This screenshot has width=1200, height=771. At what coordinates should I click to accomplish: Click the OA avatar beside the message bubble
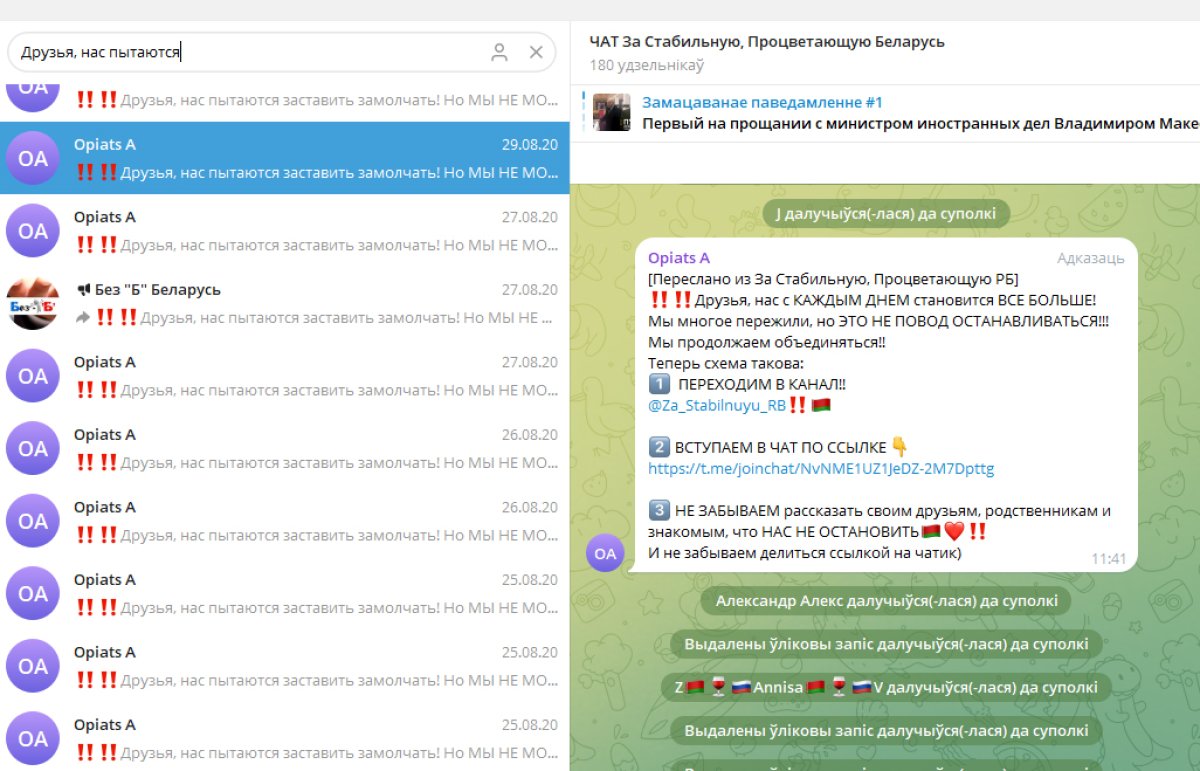click(605, 552)
